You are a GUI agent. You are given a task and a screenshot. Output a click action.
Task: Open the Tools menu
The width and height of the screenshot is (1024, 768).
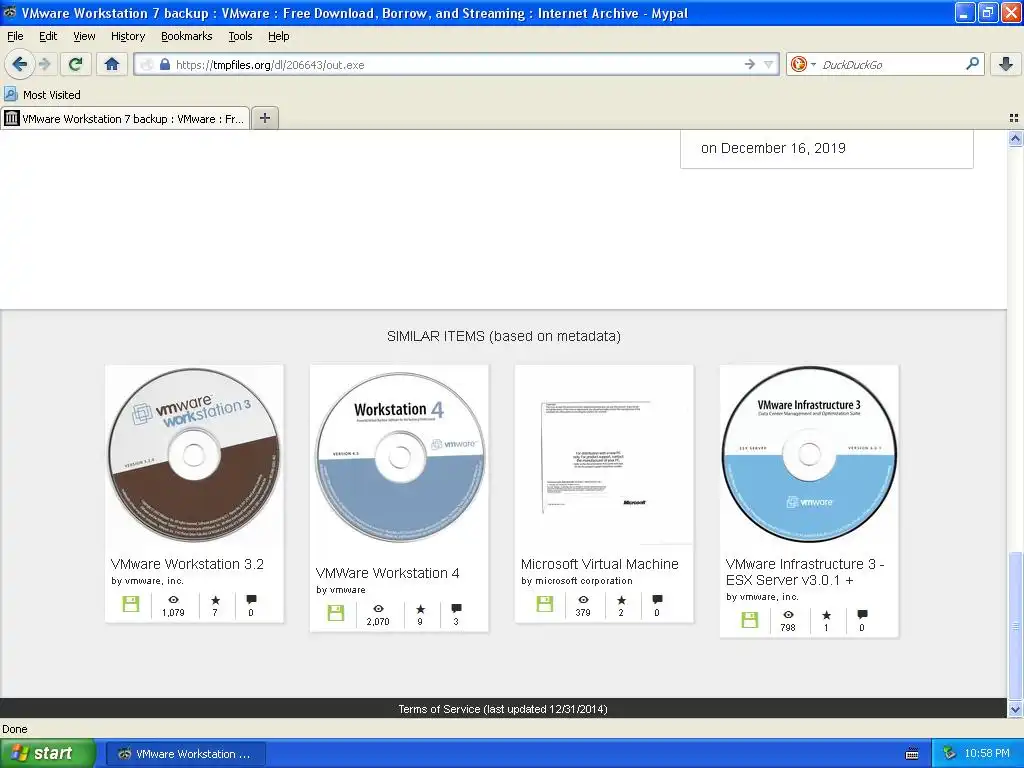coord(240,37)
